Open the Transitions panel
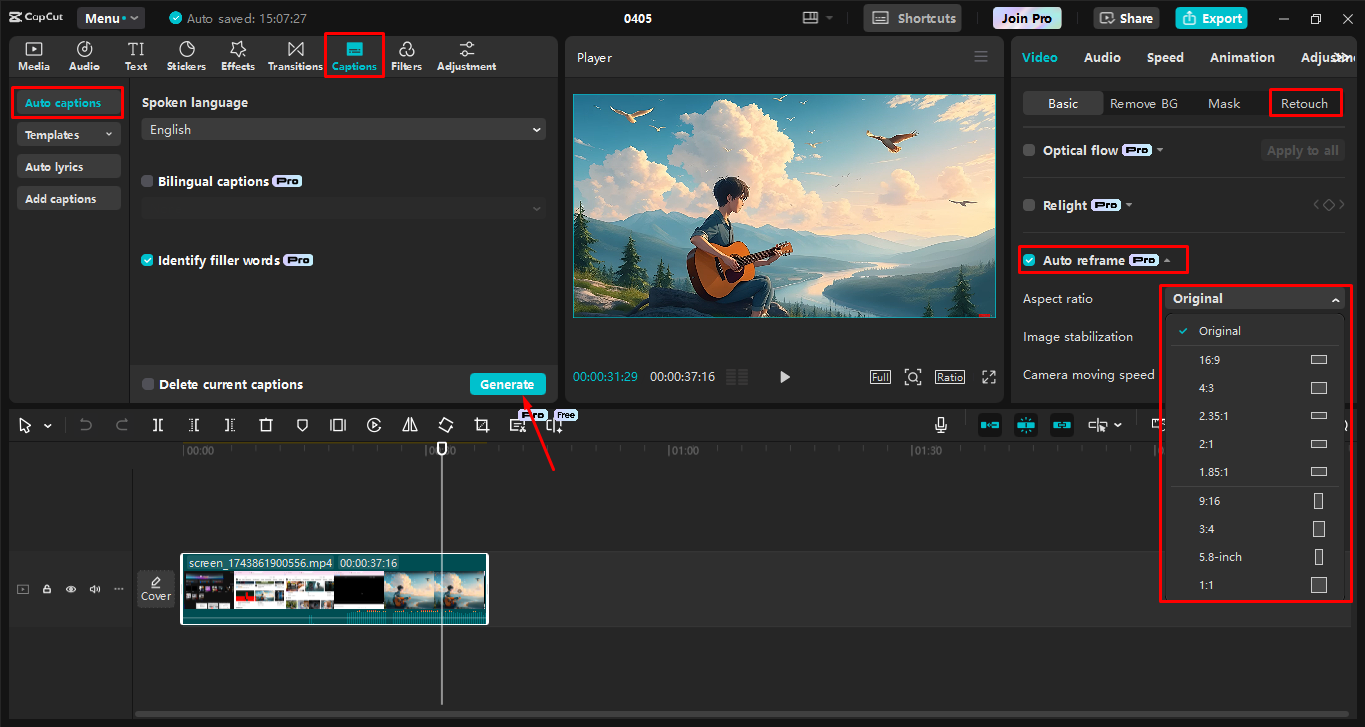The width and height of the screenshot is (1365, 727). [x=295, y=56]
